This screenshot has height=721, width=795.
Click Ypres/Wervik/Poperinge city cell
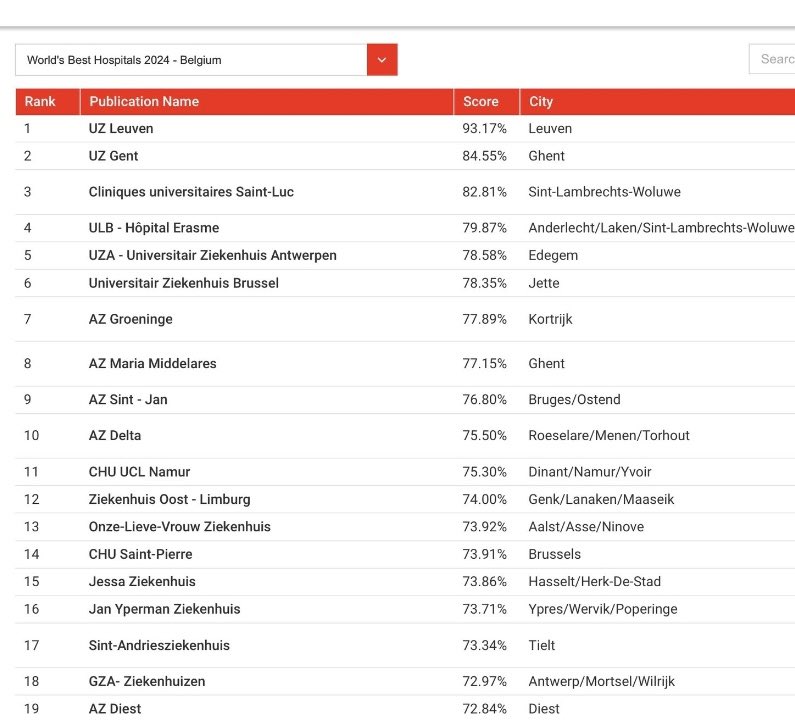[x=603, y=609]
